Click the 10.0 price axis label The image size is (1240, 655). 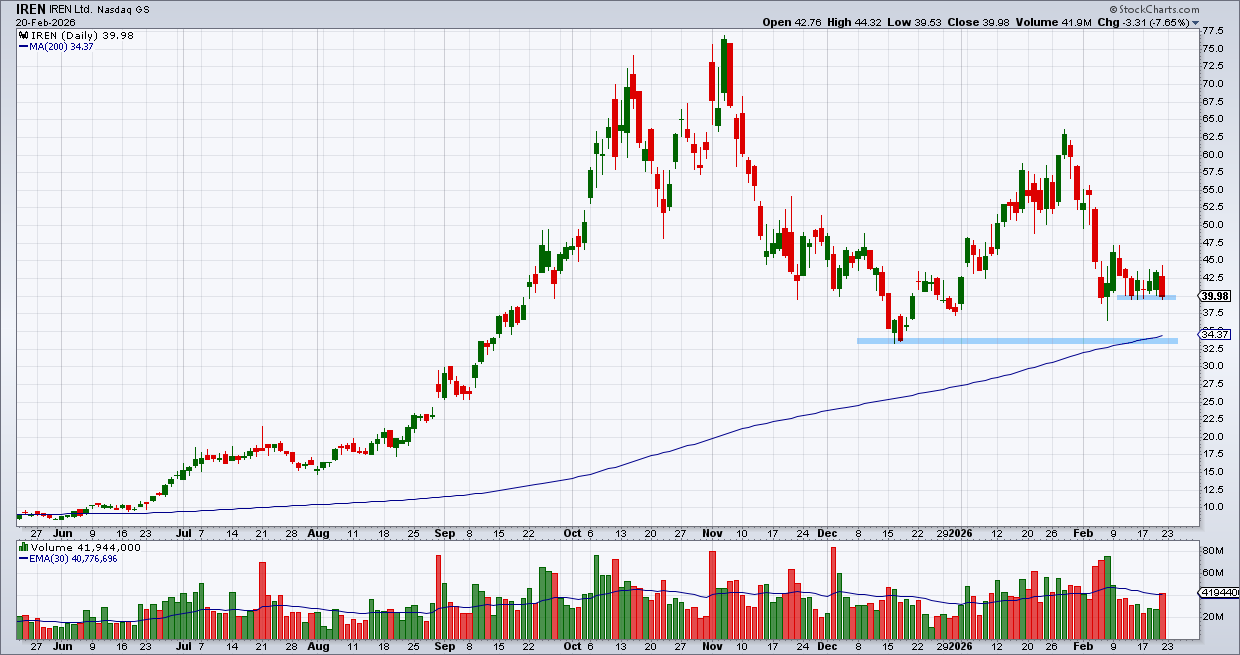point(1214,507)
